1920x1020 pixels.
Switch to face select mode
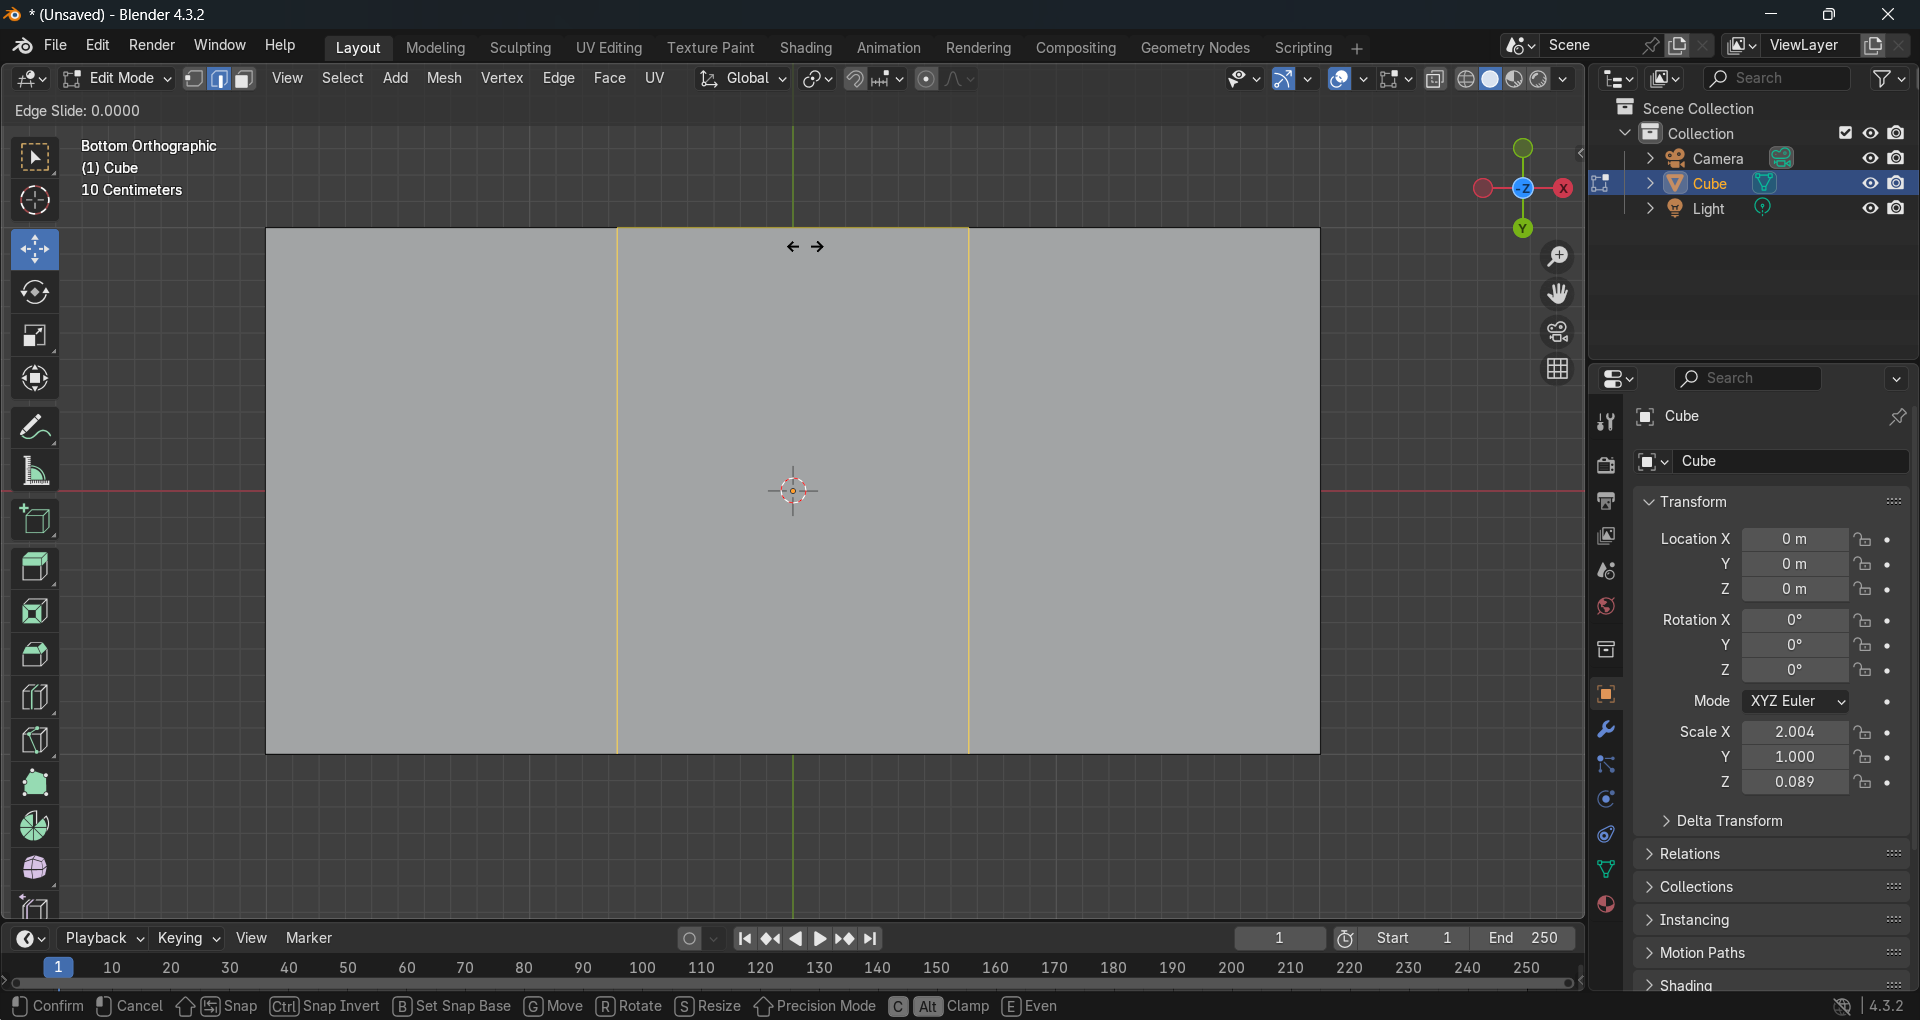click(x=244, y=79)
